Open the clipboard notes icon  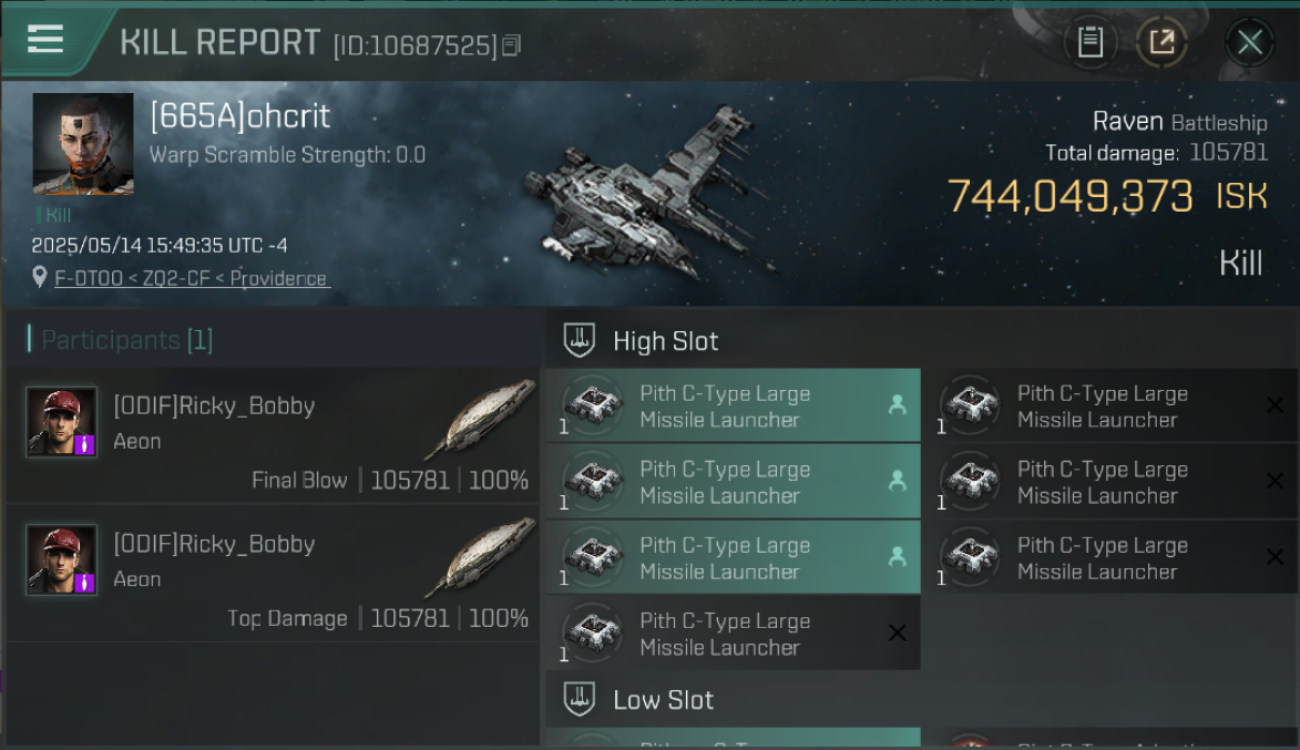tap(1090, 42)
